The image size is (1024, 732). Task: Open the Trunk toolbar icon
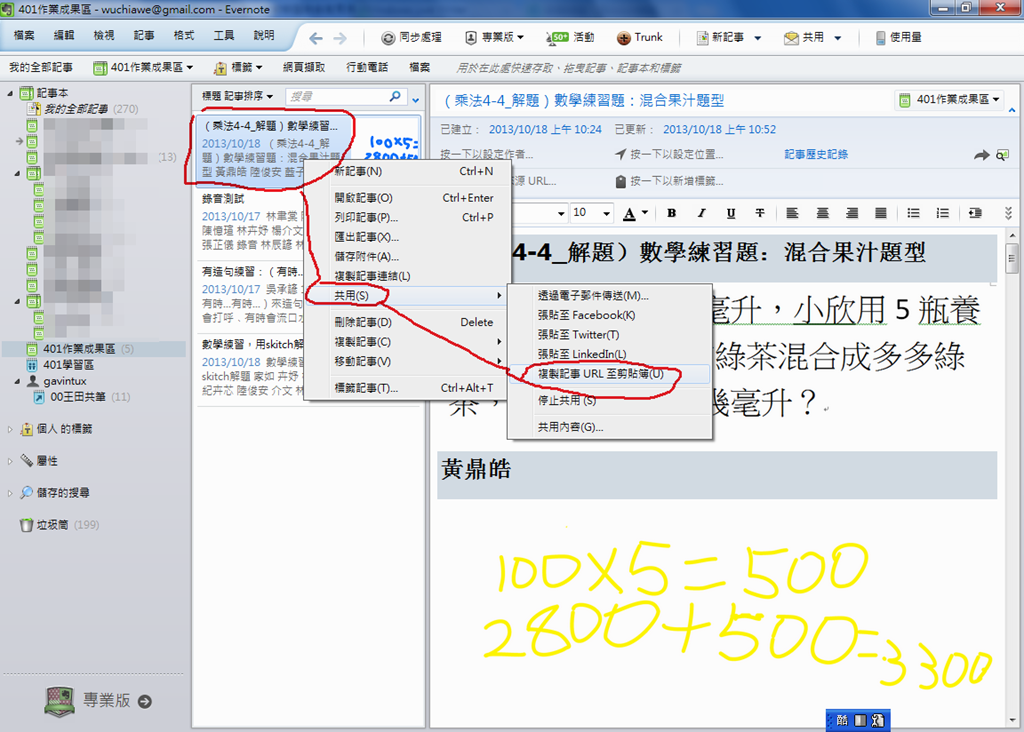(x=622, y=38)
